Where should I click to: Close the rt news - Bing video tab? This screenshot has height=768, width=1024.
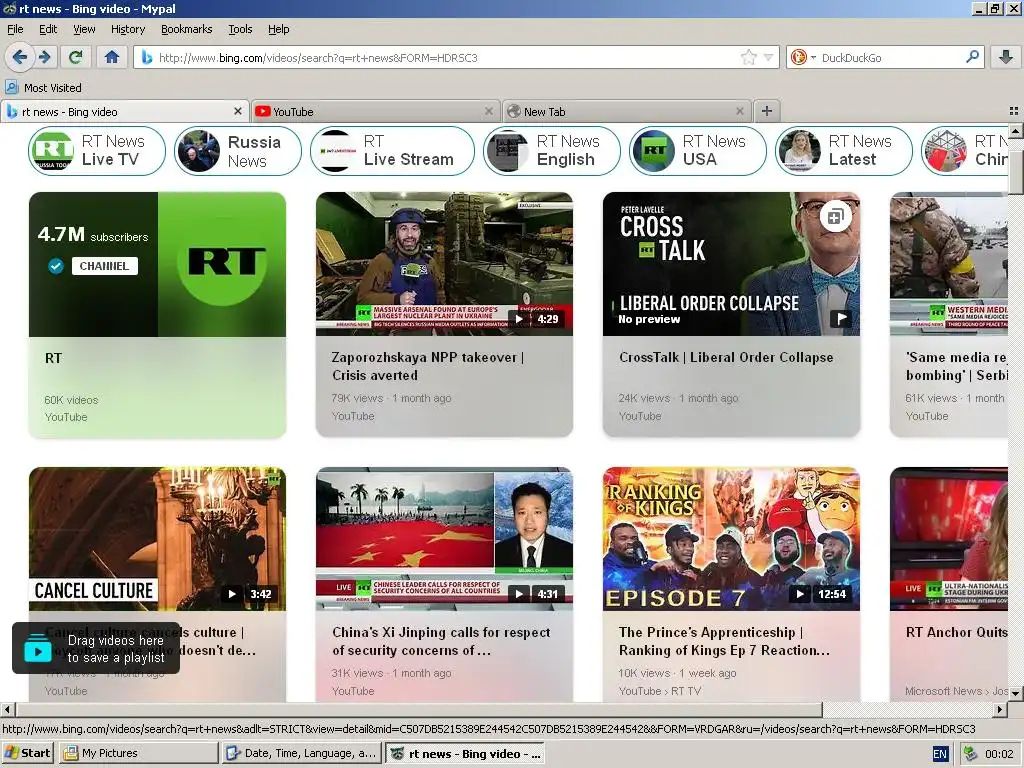238,111
